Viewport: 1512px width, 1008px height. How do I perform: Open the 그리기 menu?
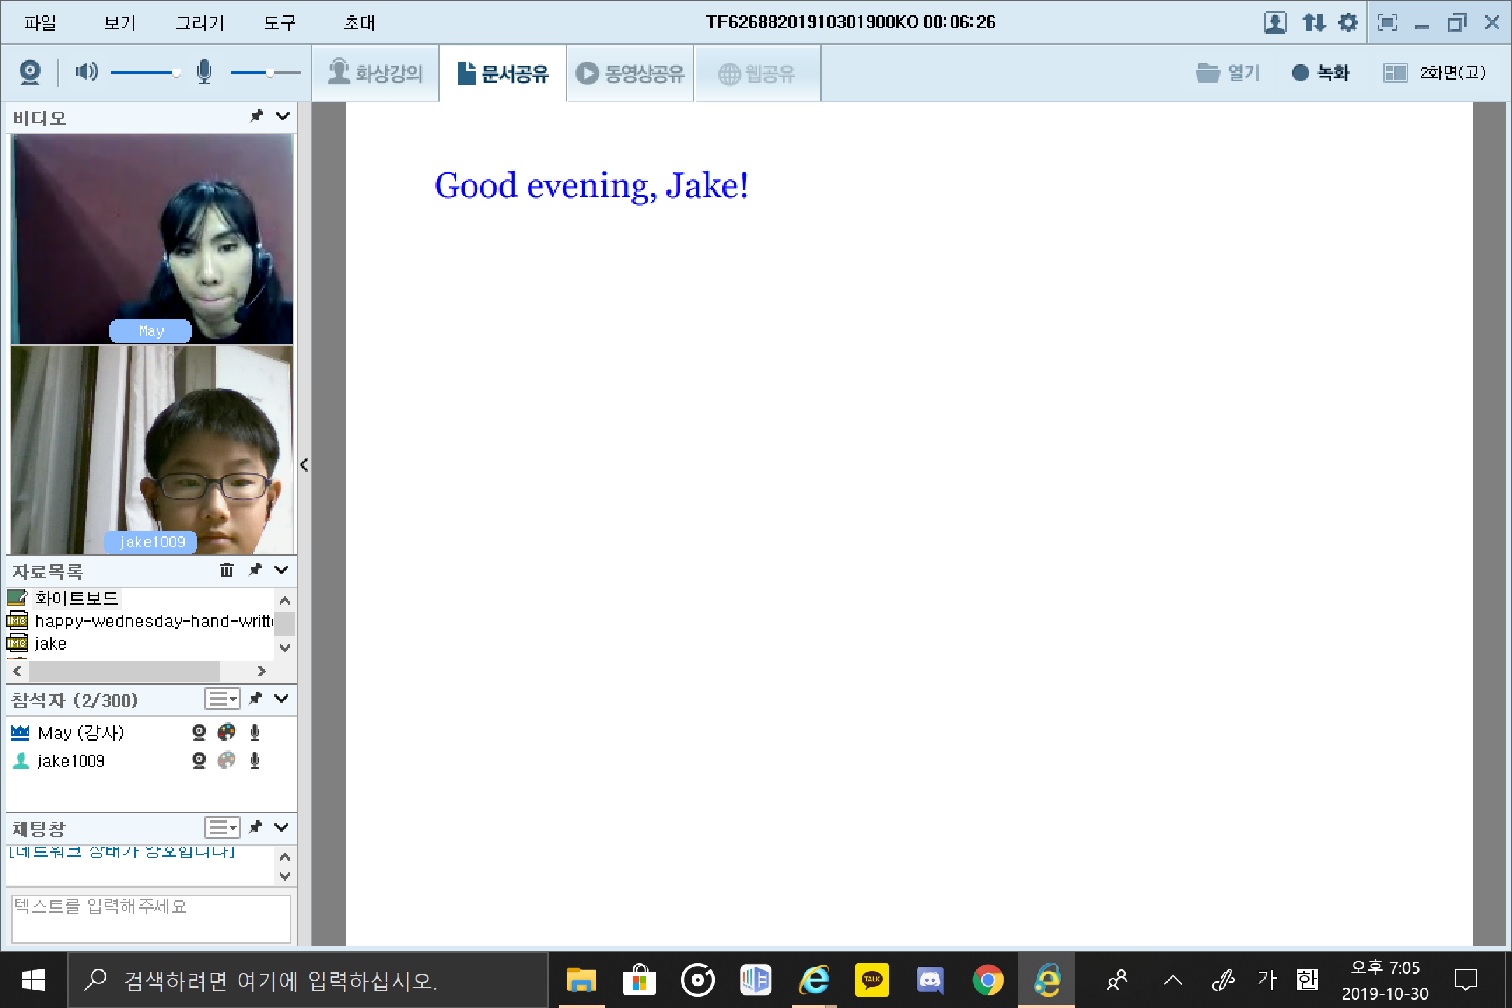pyautogui.click(x=199, y=22)
